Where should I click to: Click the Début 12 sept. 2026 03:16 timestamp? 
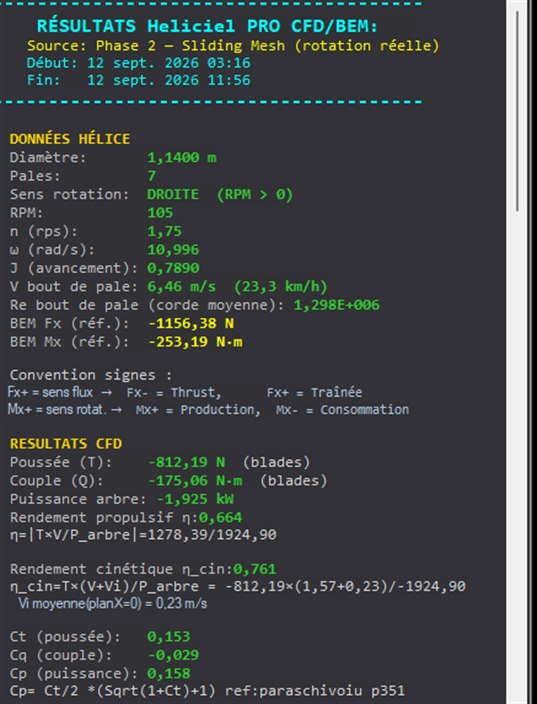(x=138, y=62)
